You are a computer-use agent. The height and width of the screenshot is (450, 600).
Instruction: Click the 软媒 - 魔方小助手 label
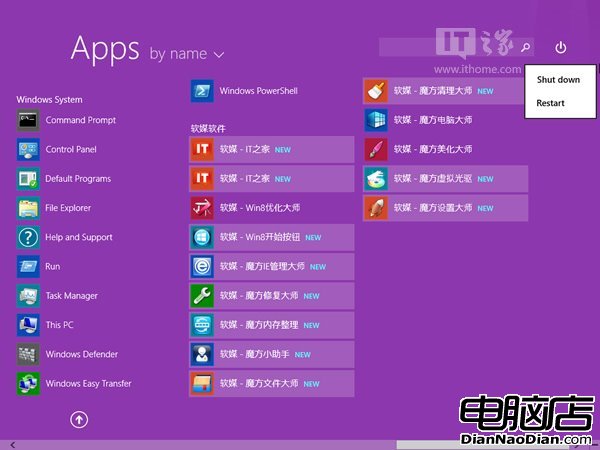(x=254, y=354)
